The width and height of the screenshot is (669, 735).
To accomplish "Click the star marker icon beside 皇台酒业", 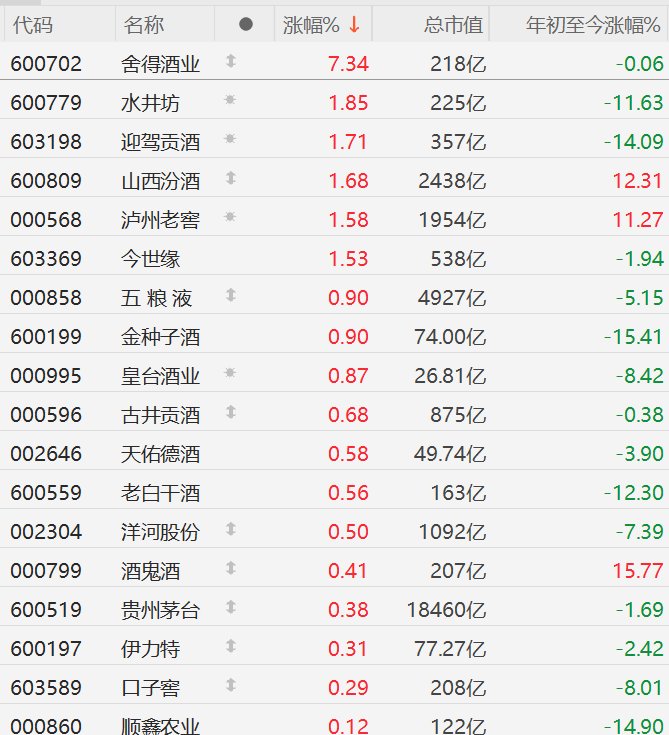I will (x=230, y=373).
